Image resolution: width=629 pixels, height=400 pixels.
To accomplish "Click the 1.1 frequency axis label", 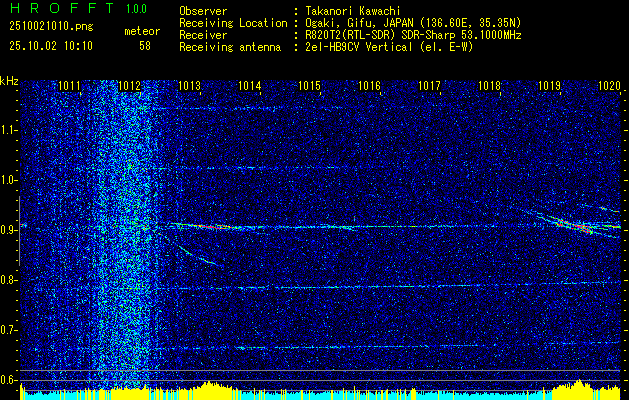I will pyautogui.click(x=7, y=130).
